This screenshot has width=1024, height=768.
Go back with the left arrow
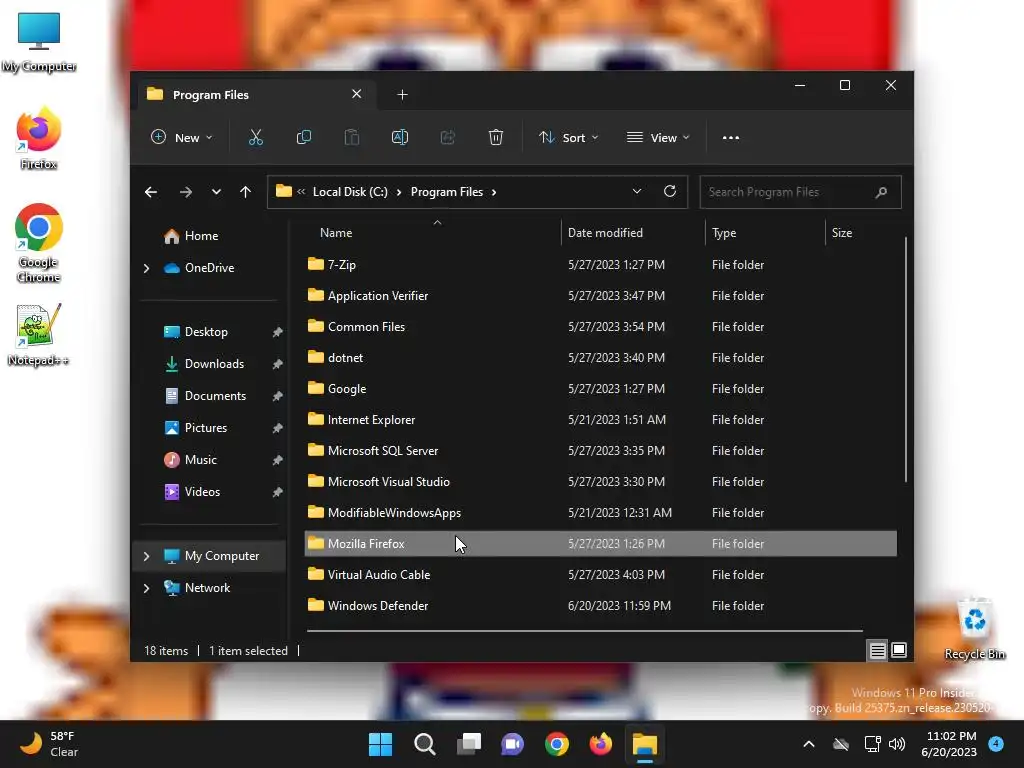(x=151, y=192)
